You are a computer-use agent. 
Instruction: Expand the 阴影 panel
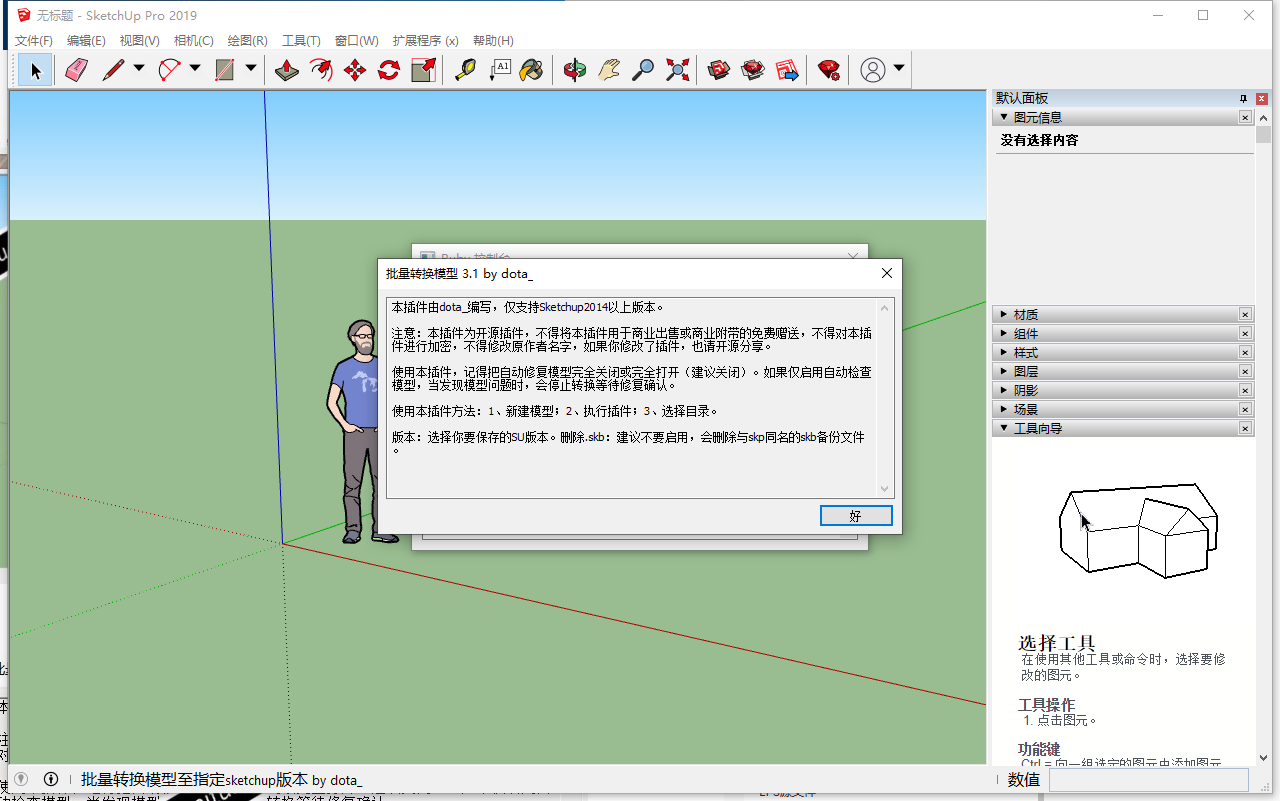point(1003,391)
